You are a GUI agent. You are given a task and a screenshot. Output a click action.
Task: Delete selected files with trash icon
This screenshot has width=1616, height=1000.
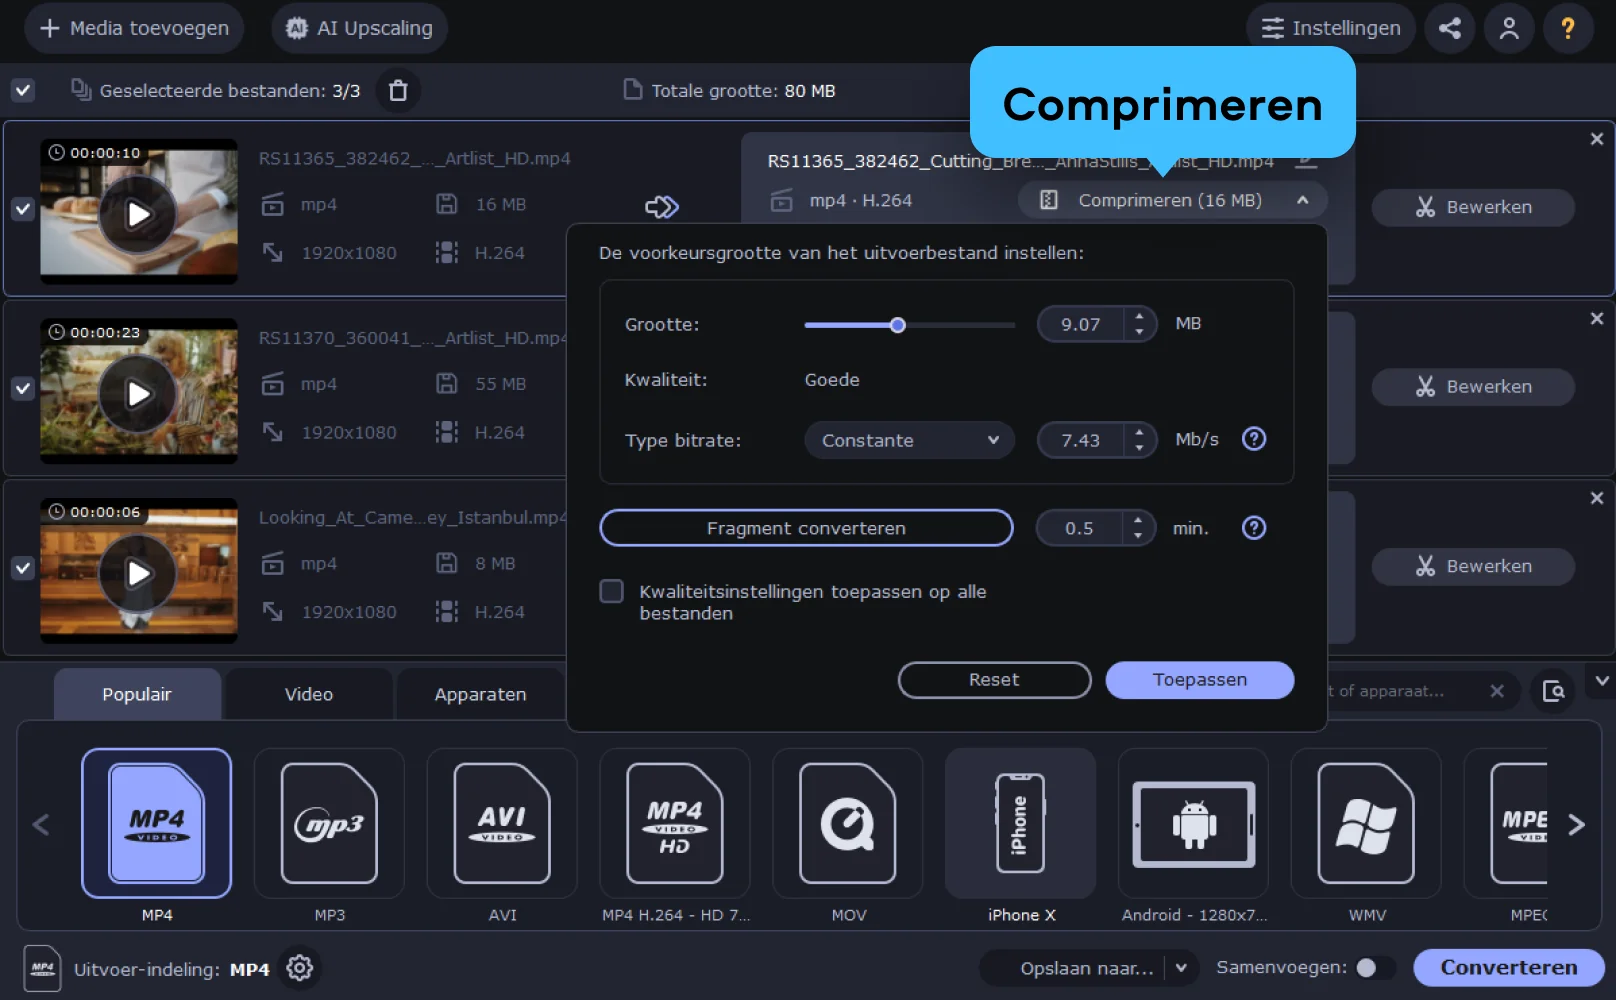click(398, 91)
